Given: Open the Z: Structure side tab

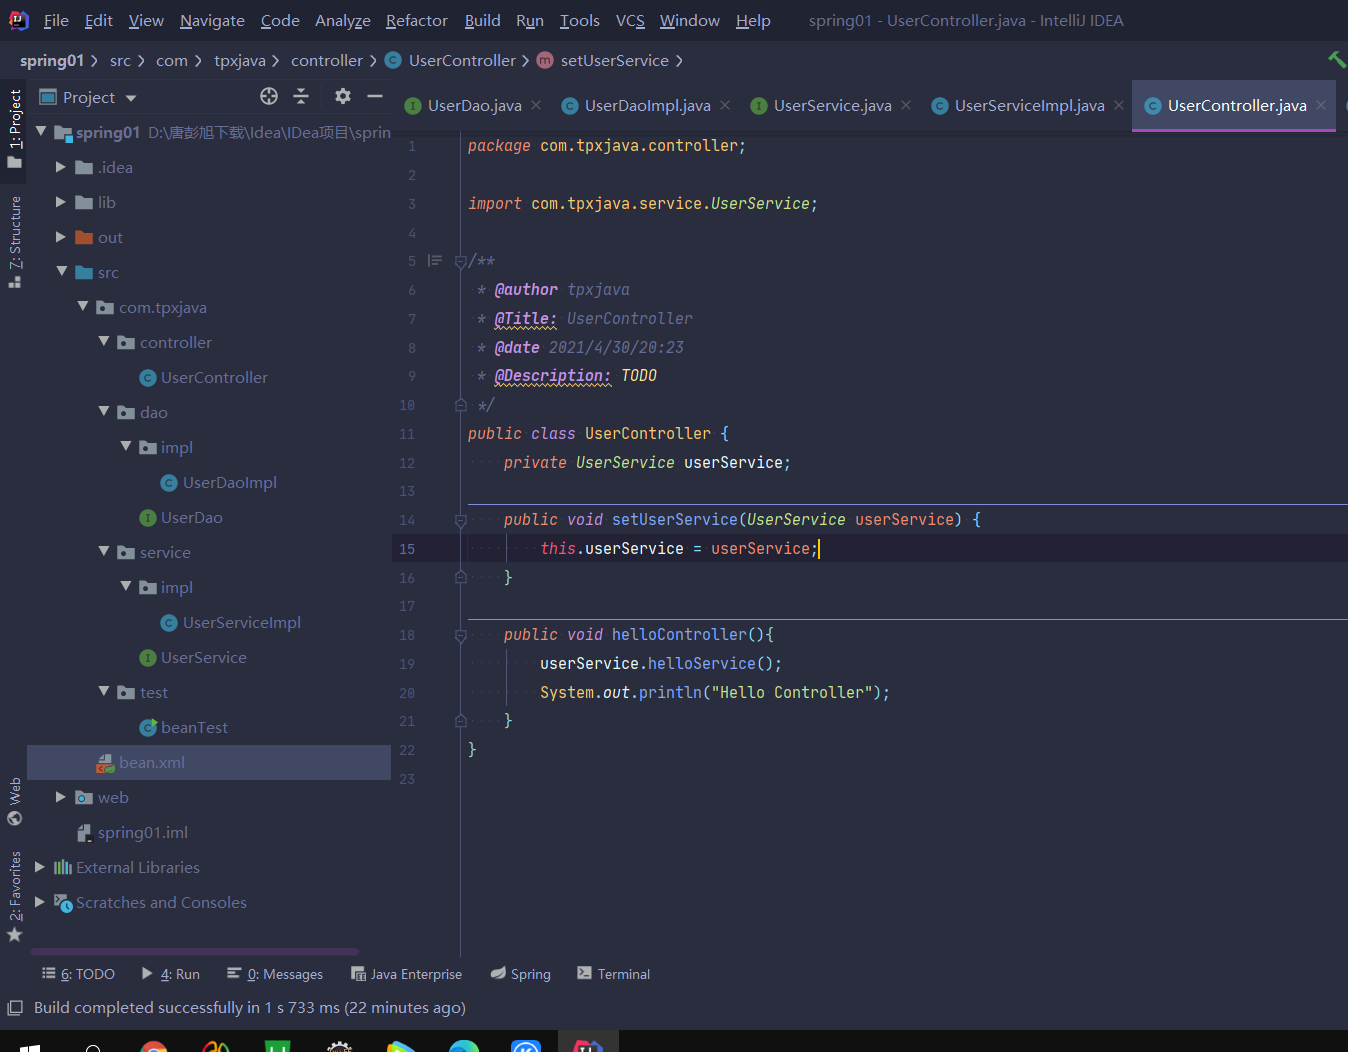Looking at the screenshot, I should click(14, 242).
